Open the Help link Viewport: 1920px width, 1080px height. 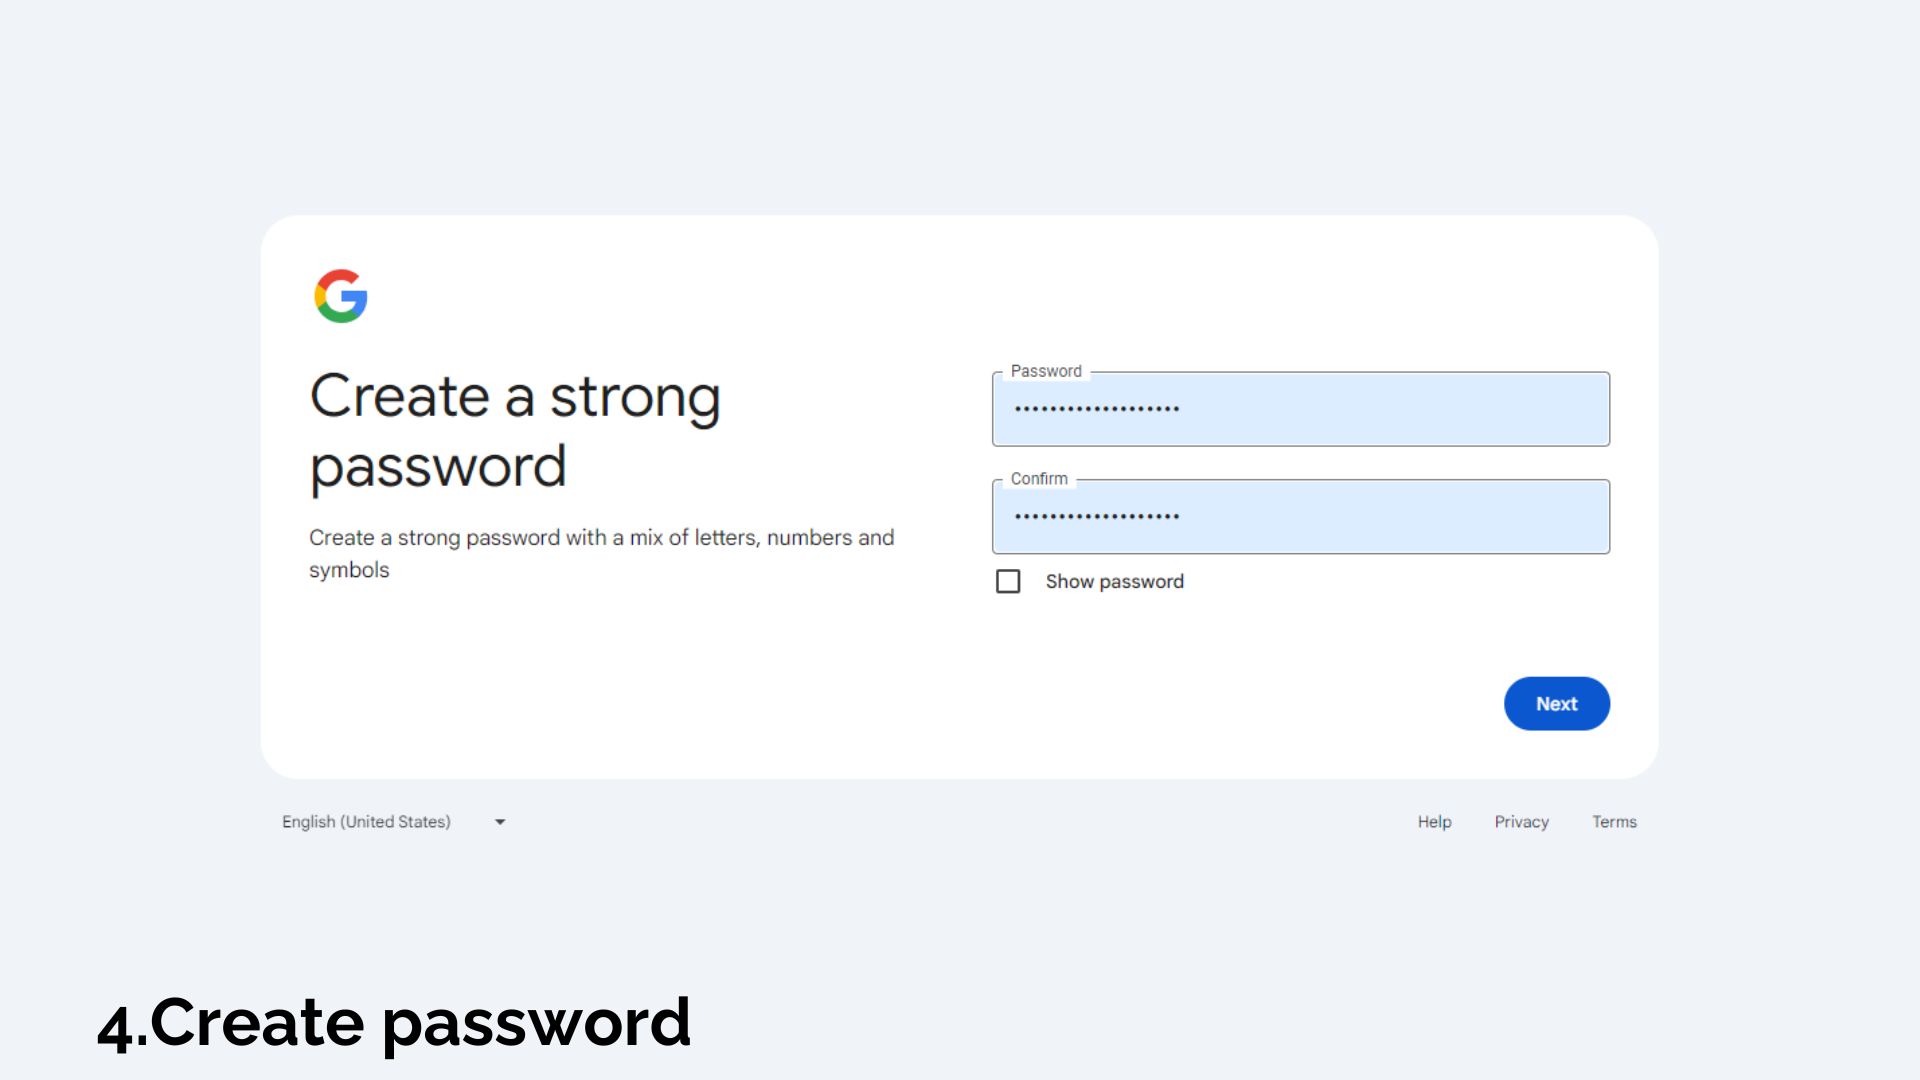tap(1434, 821)
